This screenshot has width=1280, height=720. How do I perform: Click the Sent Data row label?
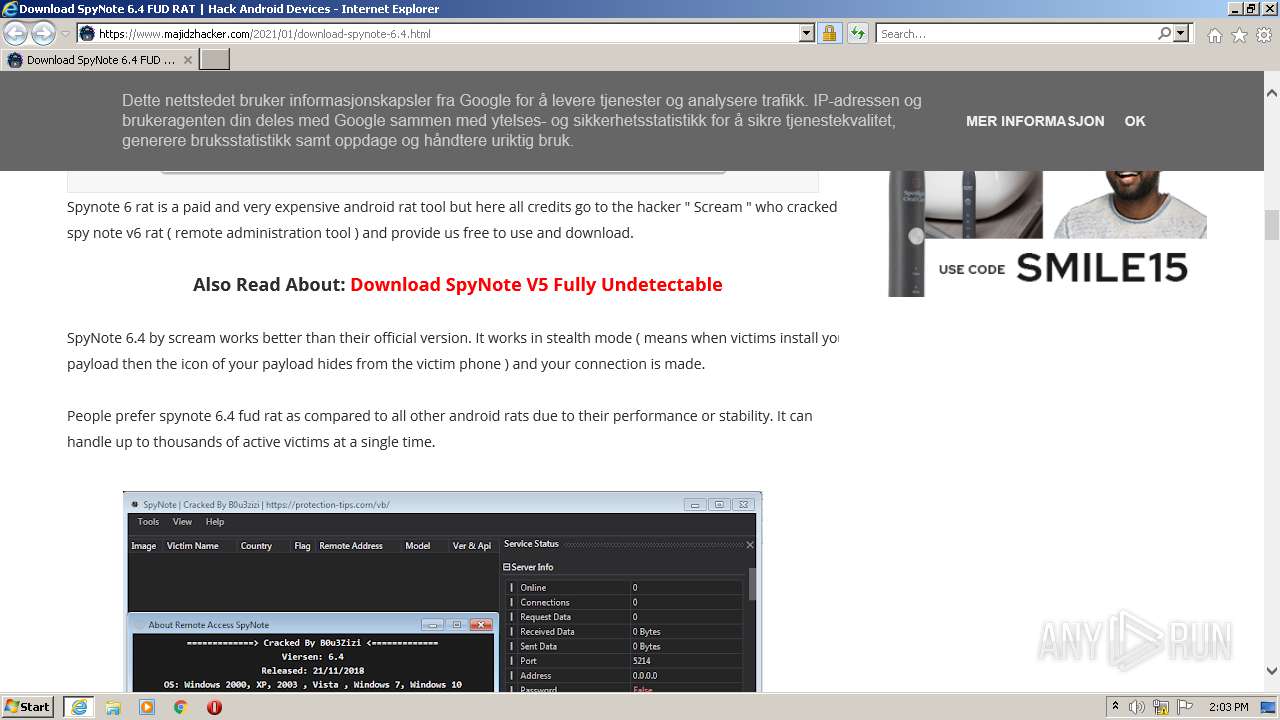pyautogui.click(x=539, y=647)
